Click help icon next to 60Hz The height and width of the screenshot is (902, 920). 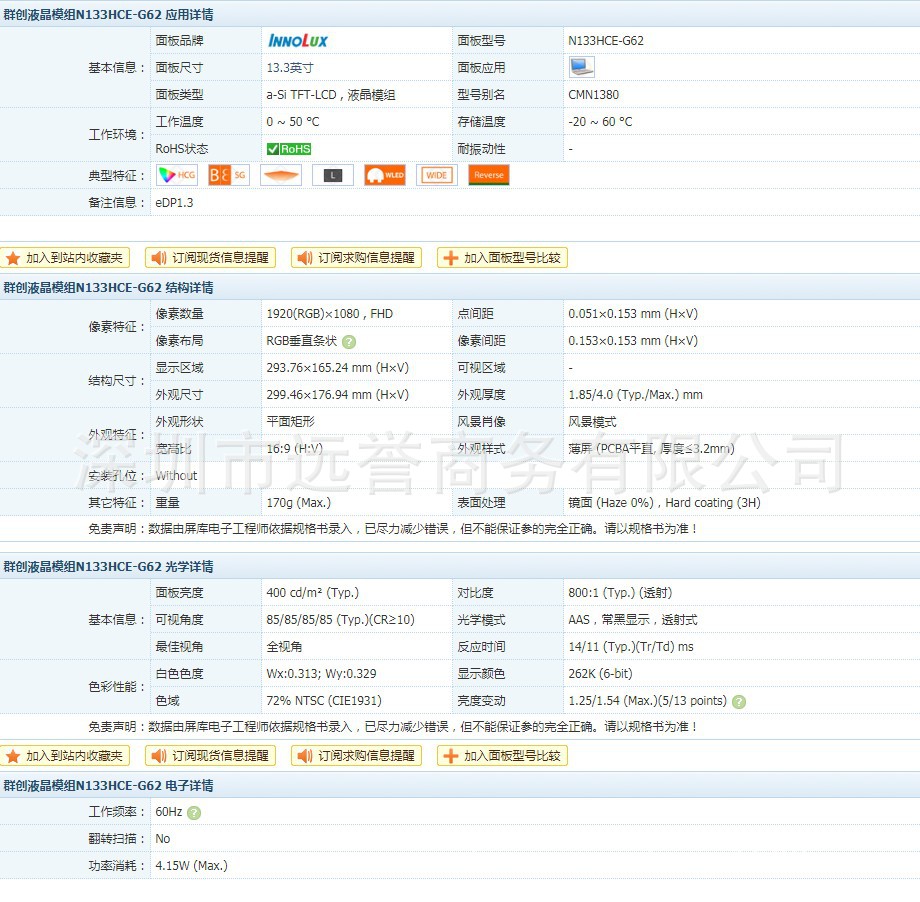[x=194, y=813]
